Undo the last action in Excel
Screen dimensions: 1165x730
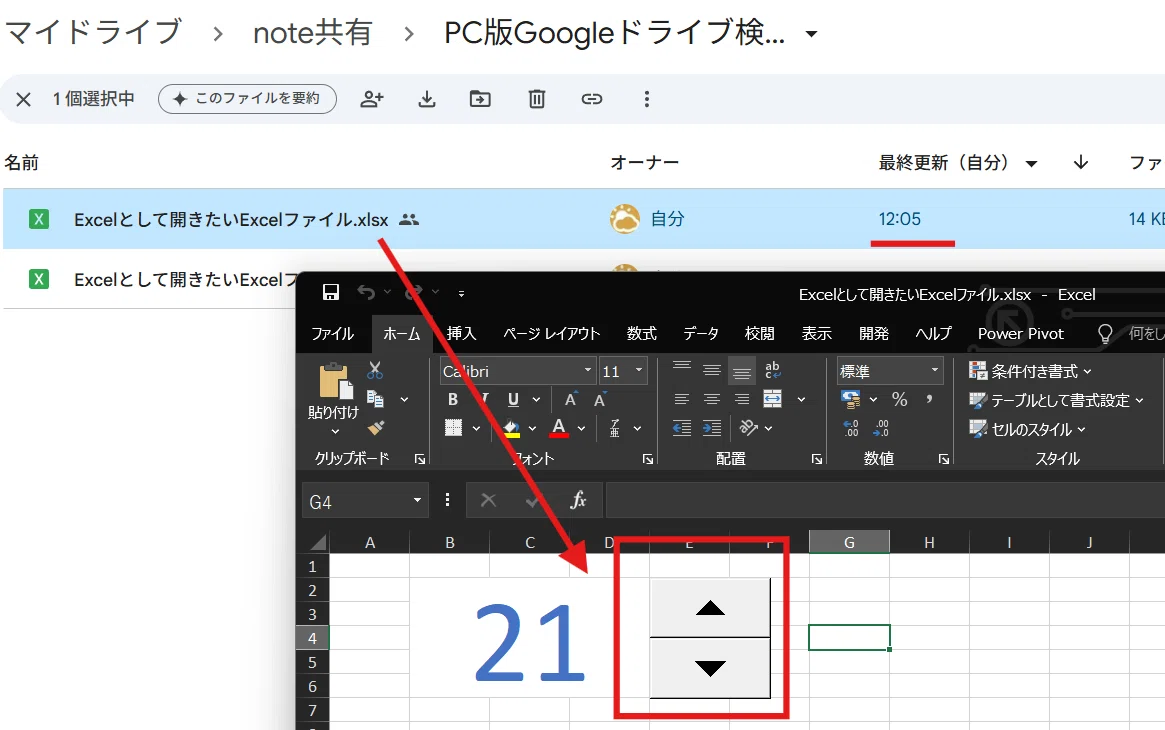coord(366,292)
